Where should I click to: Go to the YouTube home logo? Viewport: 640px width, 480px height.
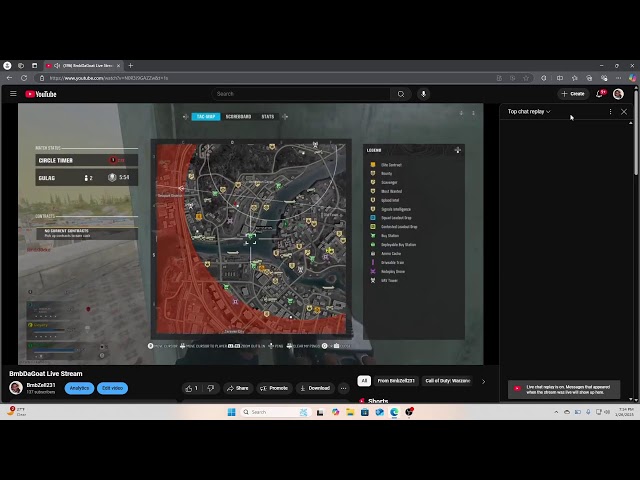coord(41,94)
